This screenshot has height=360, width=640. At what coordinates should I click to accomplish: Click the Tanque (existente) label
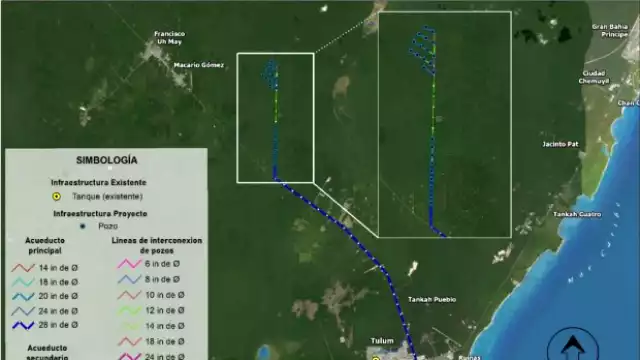click(x=107, y=196)
